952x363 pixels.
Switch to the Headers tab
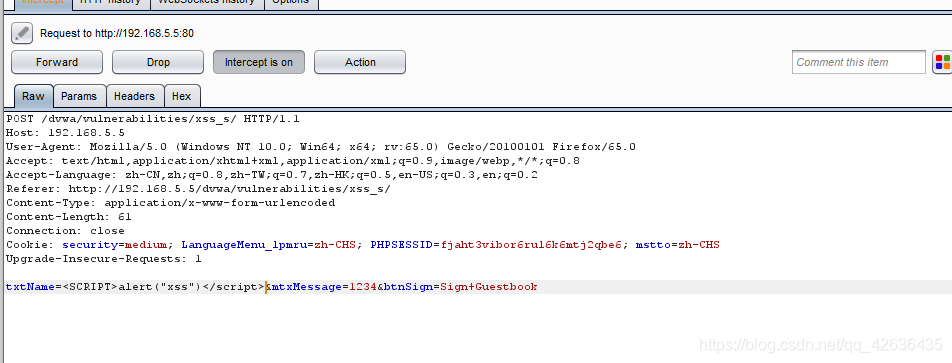click(x=134, y=96)
